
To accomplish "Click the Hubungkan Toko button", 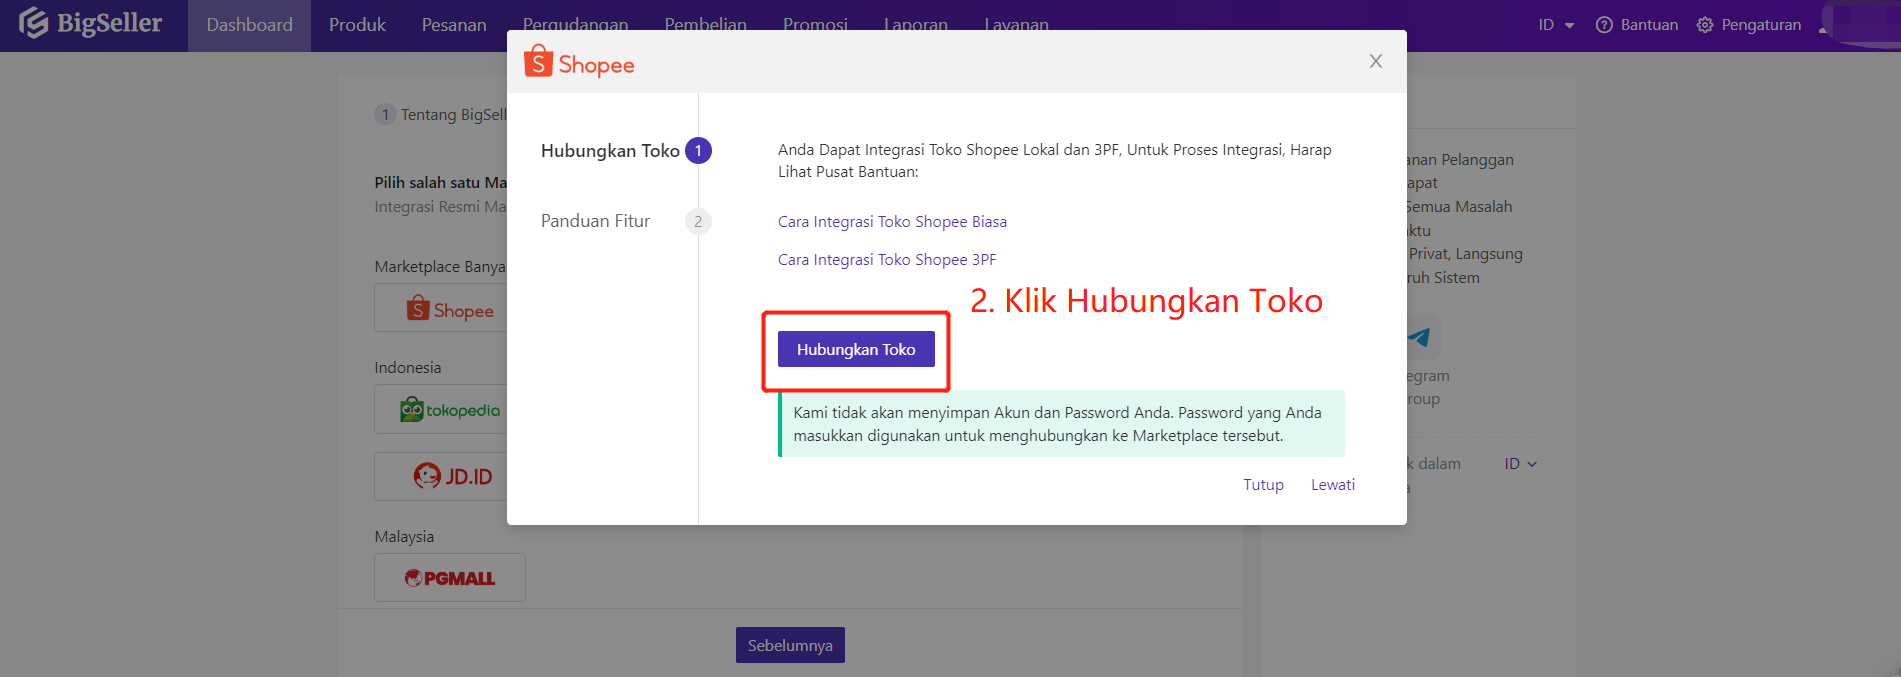I will [x=856, y=349].
